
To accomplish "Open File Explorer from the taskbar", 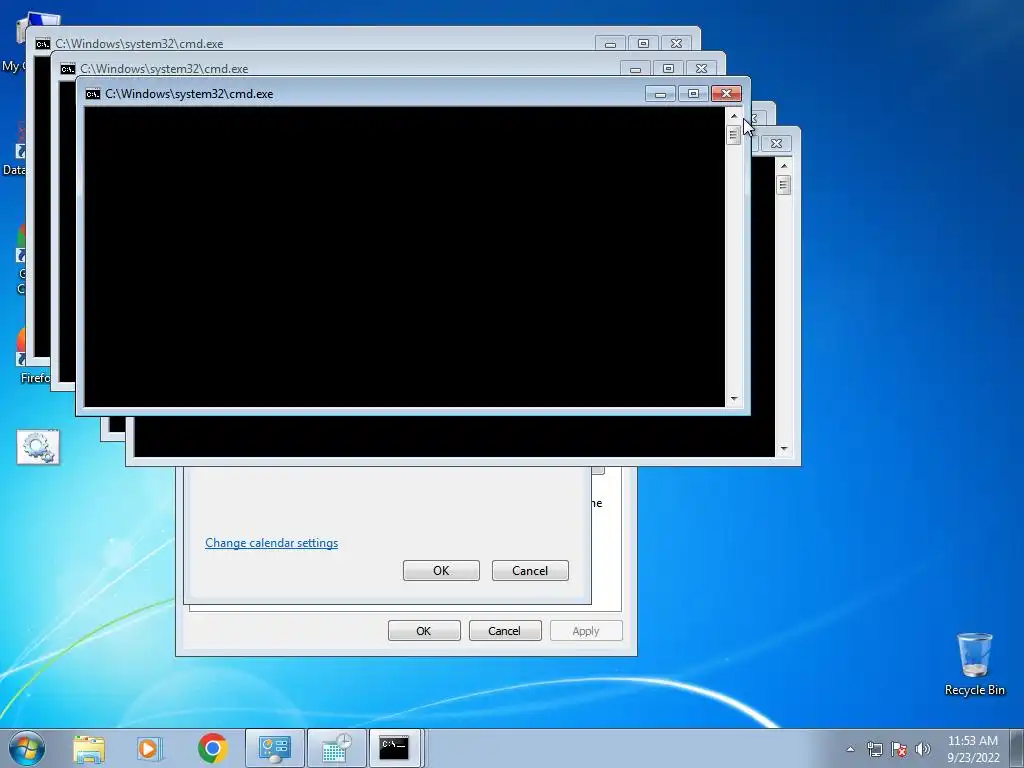I will point(89,748).
